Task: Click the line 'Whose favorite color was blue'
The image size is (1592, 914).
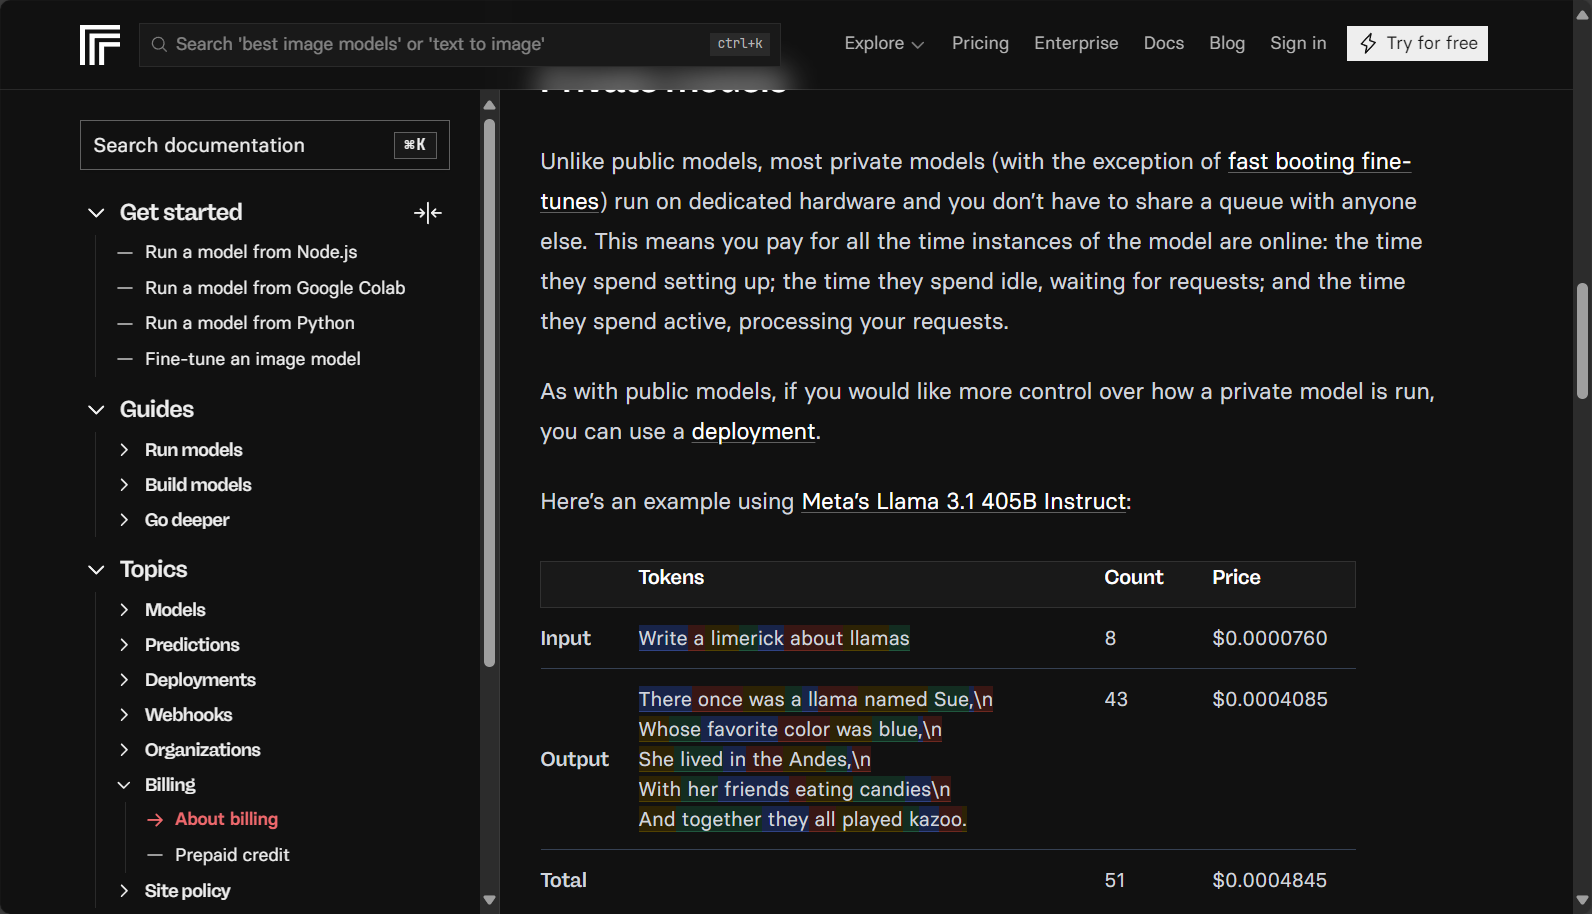Action: pyautogui.click(x=790, y=729)
